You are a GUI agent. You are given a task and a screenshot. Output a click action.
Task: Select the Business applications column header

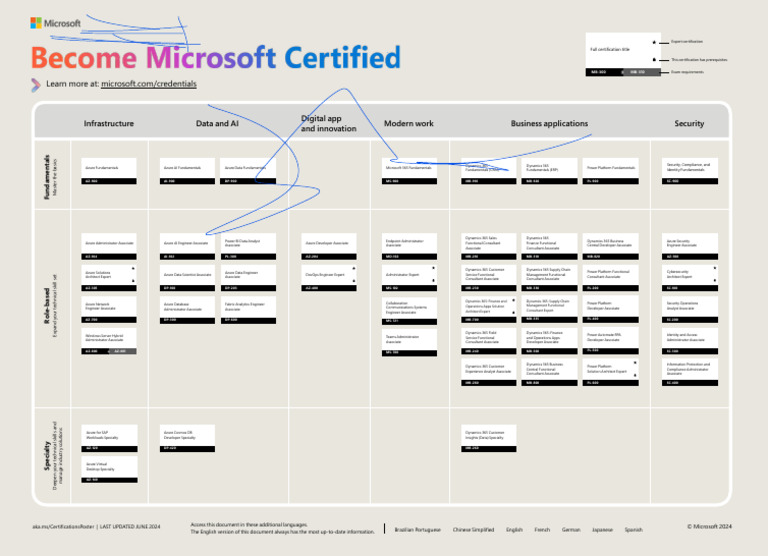click(x=549, y=123)
